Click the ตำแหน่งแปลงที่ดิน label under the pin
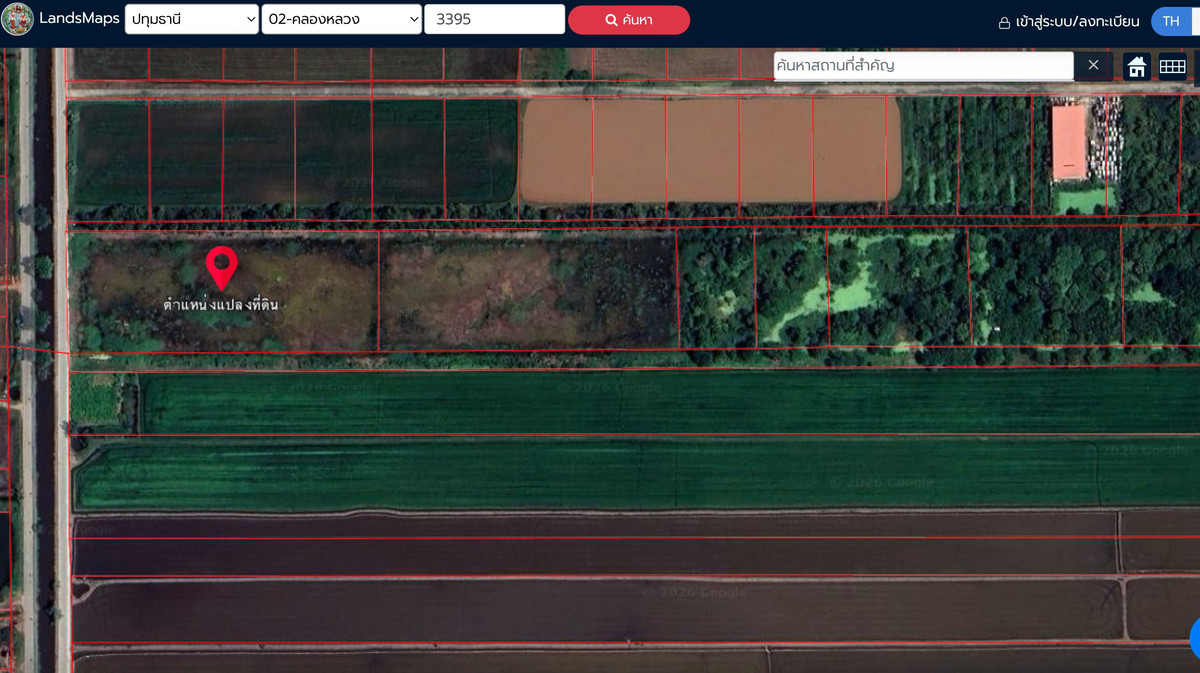Image resolution: width=1200 pixels, height=673 pixels. tap(221, 305)
